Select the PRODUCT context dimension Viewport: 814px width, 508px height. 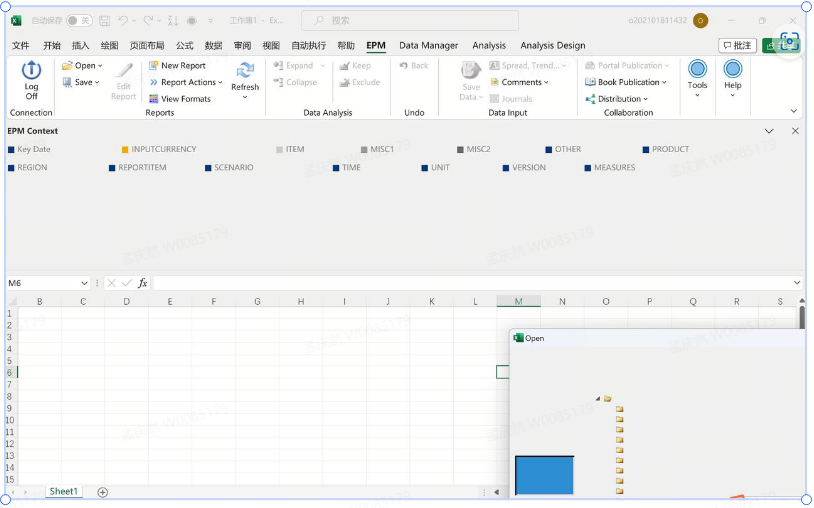coord(666,149)
